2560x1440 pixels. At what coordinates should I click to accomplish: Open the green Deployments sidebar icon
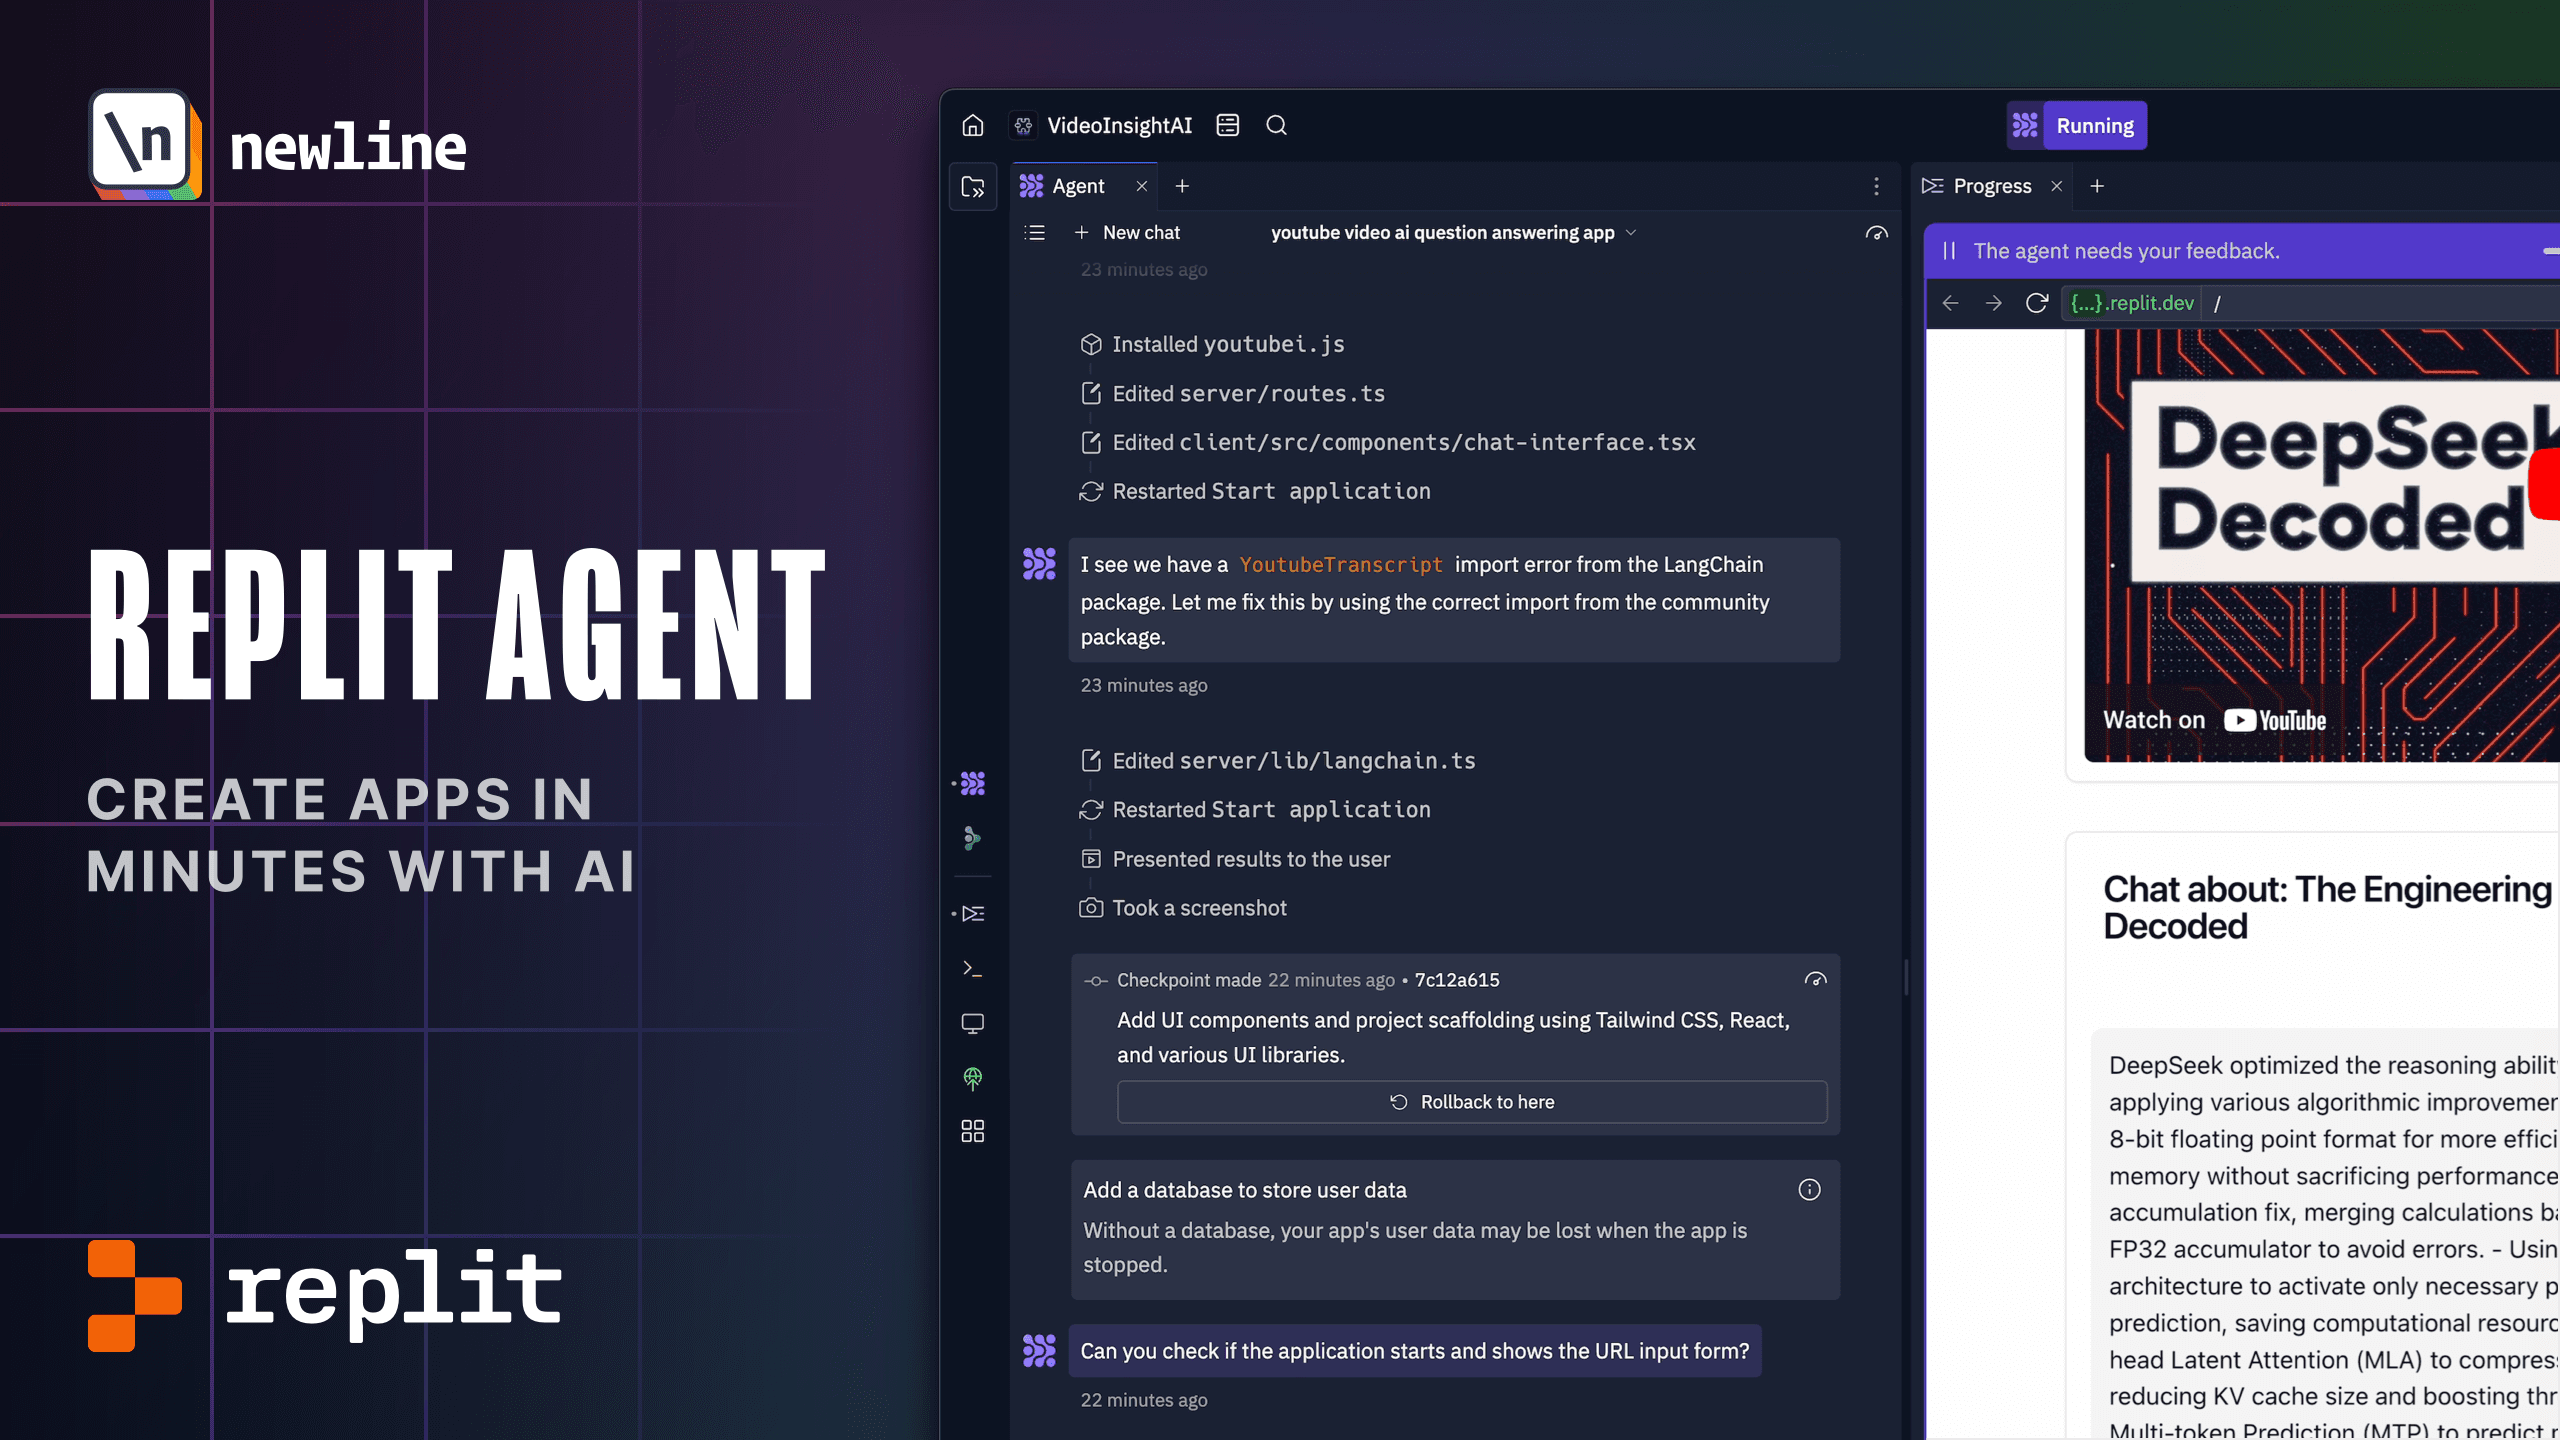pyautogui.click(x=973, y=1078)
